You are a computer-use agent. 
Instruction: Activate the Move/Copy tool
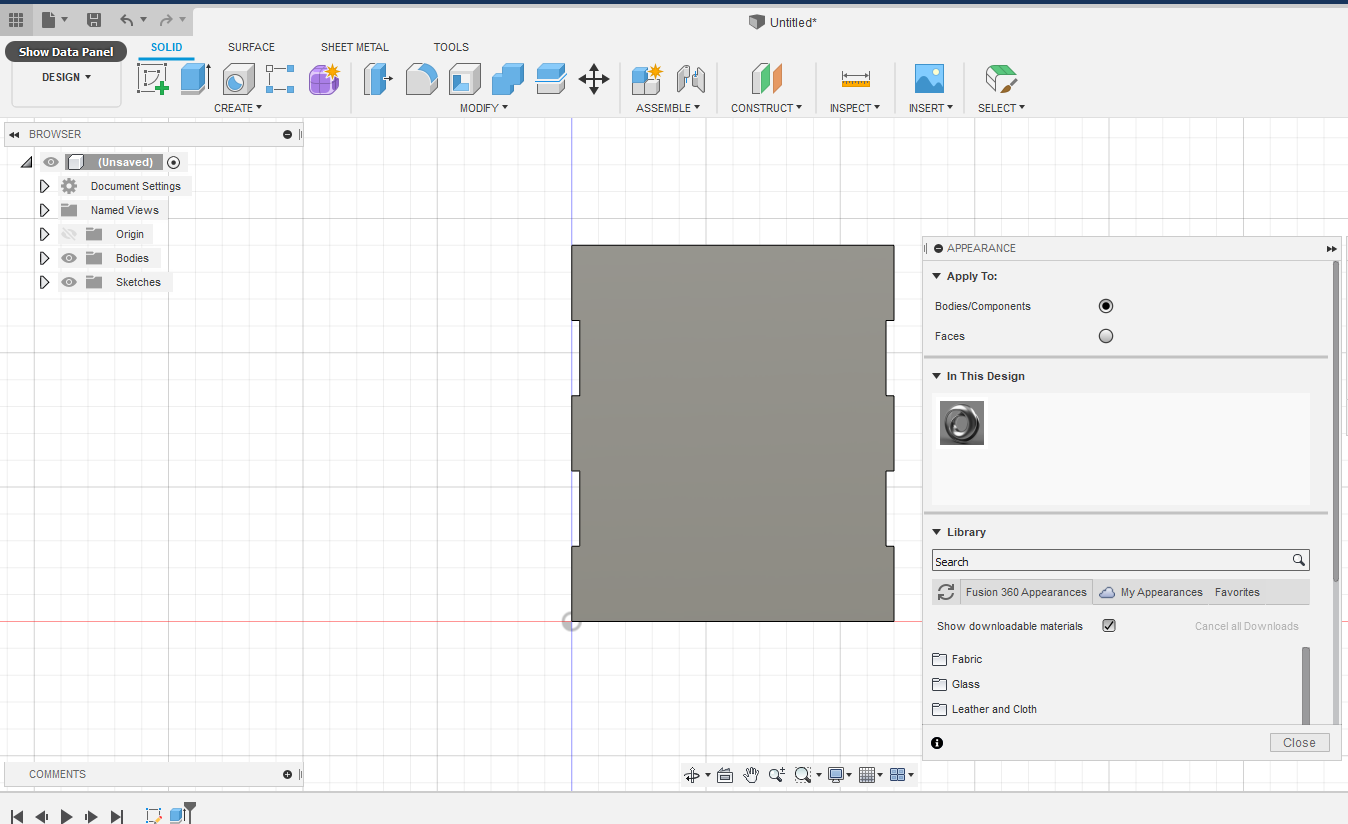tap(594, 79)
